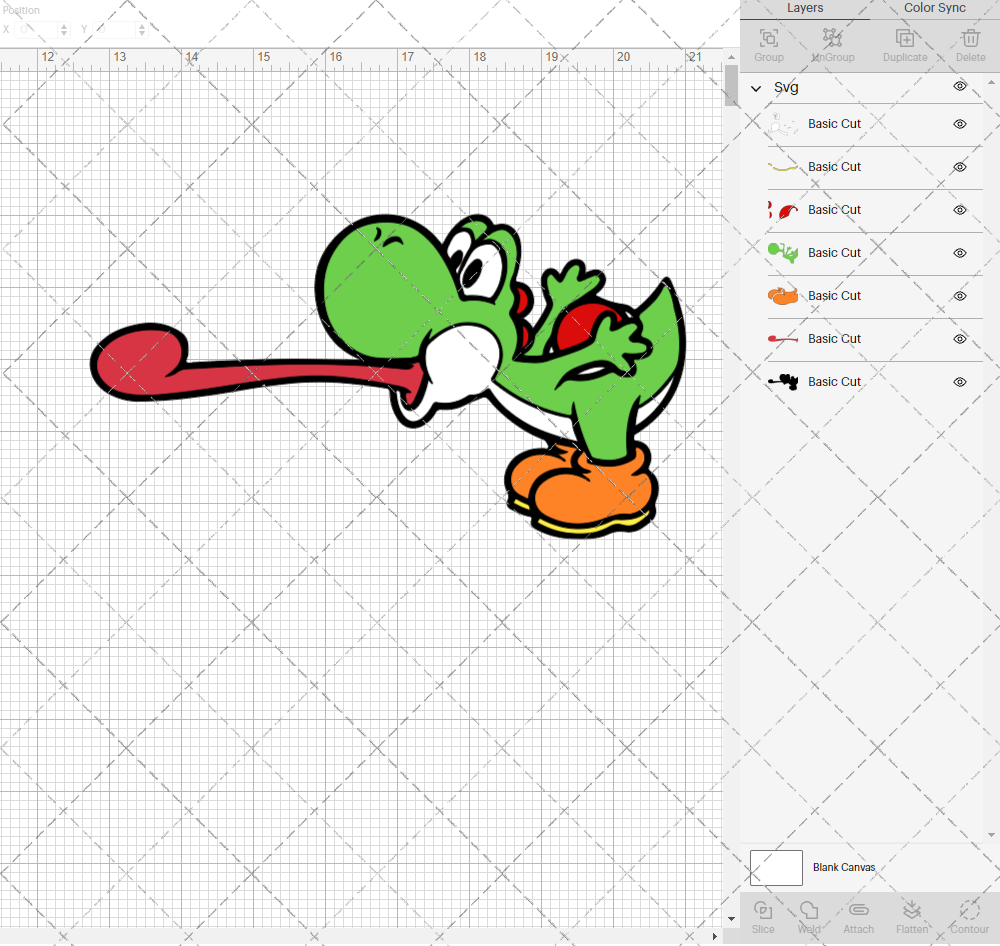Viewport: 1000px width, 946px height.
Task: Click the Y position stepper arrows
Action: point(142,29)
